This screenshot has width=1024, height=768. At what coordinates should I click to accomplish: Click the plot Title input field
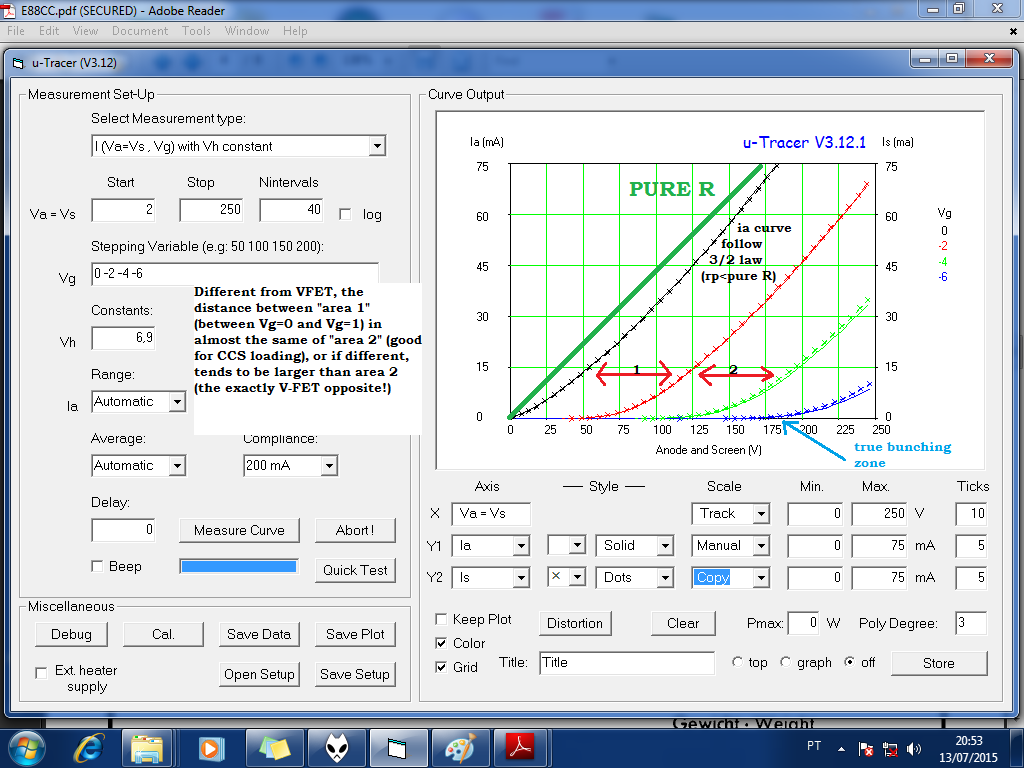tap(627, 663)
